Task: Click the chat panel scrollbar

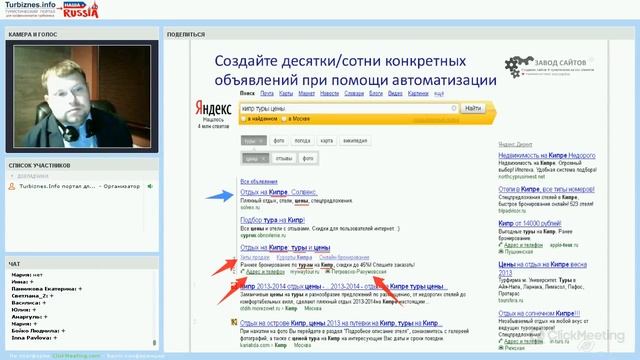Action: pyautogui.click(x=154, y=342)
